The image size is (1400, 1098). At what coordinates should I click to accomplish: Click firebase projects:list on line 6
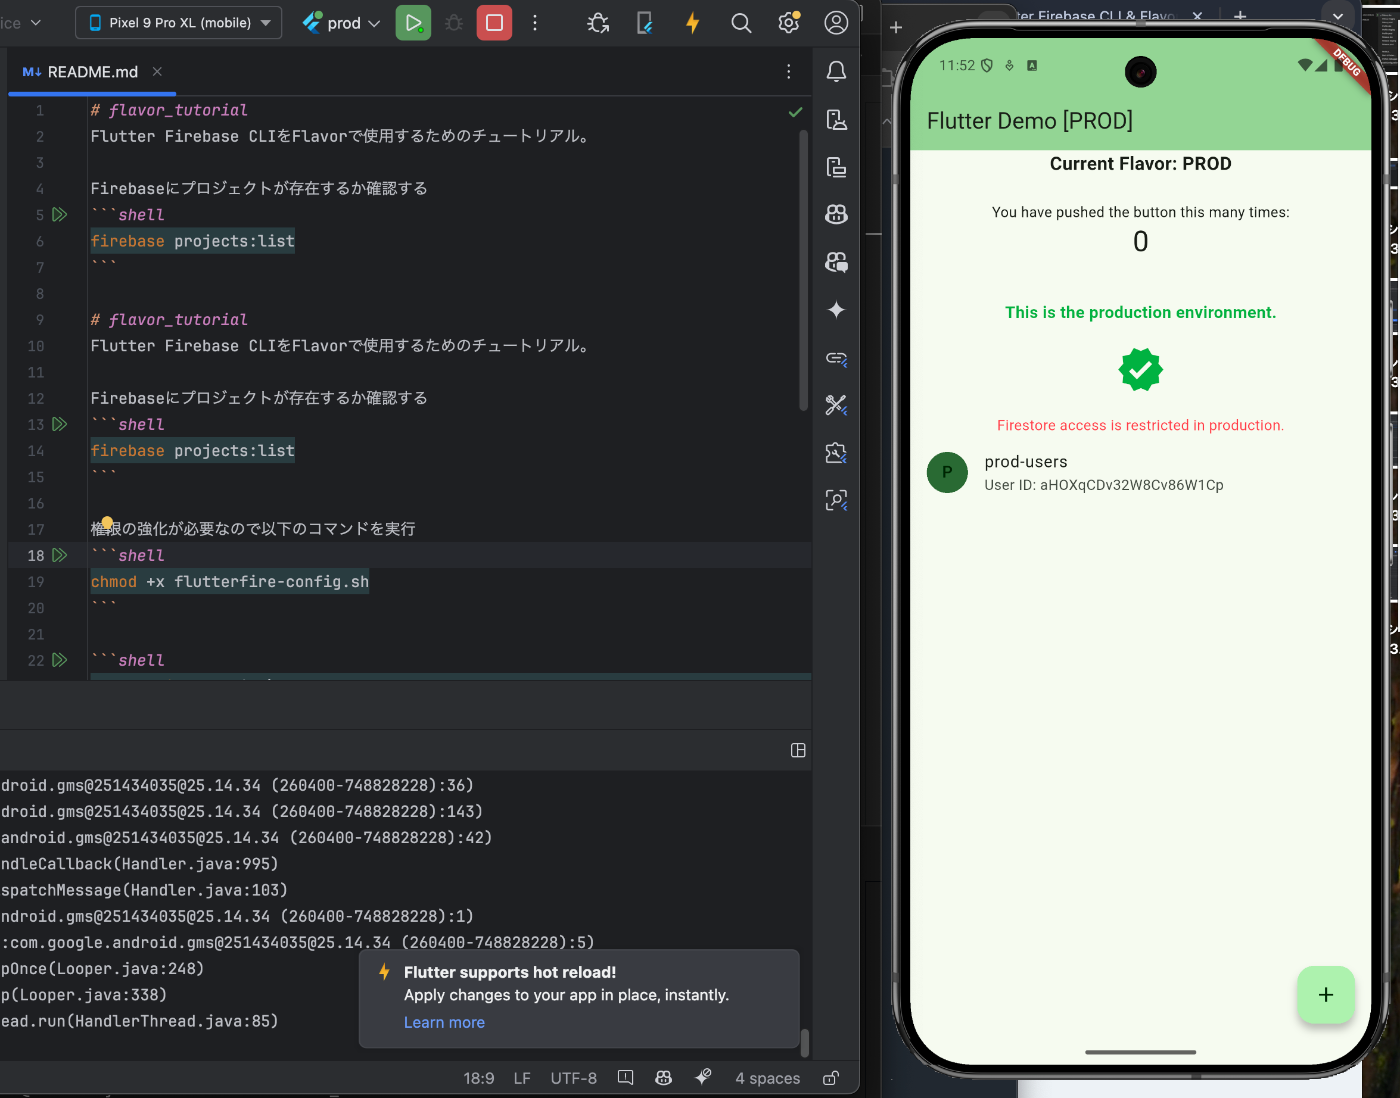[193, 241]
